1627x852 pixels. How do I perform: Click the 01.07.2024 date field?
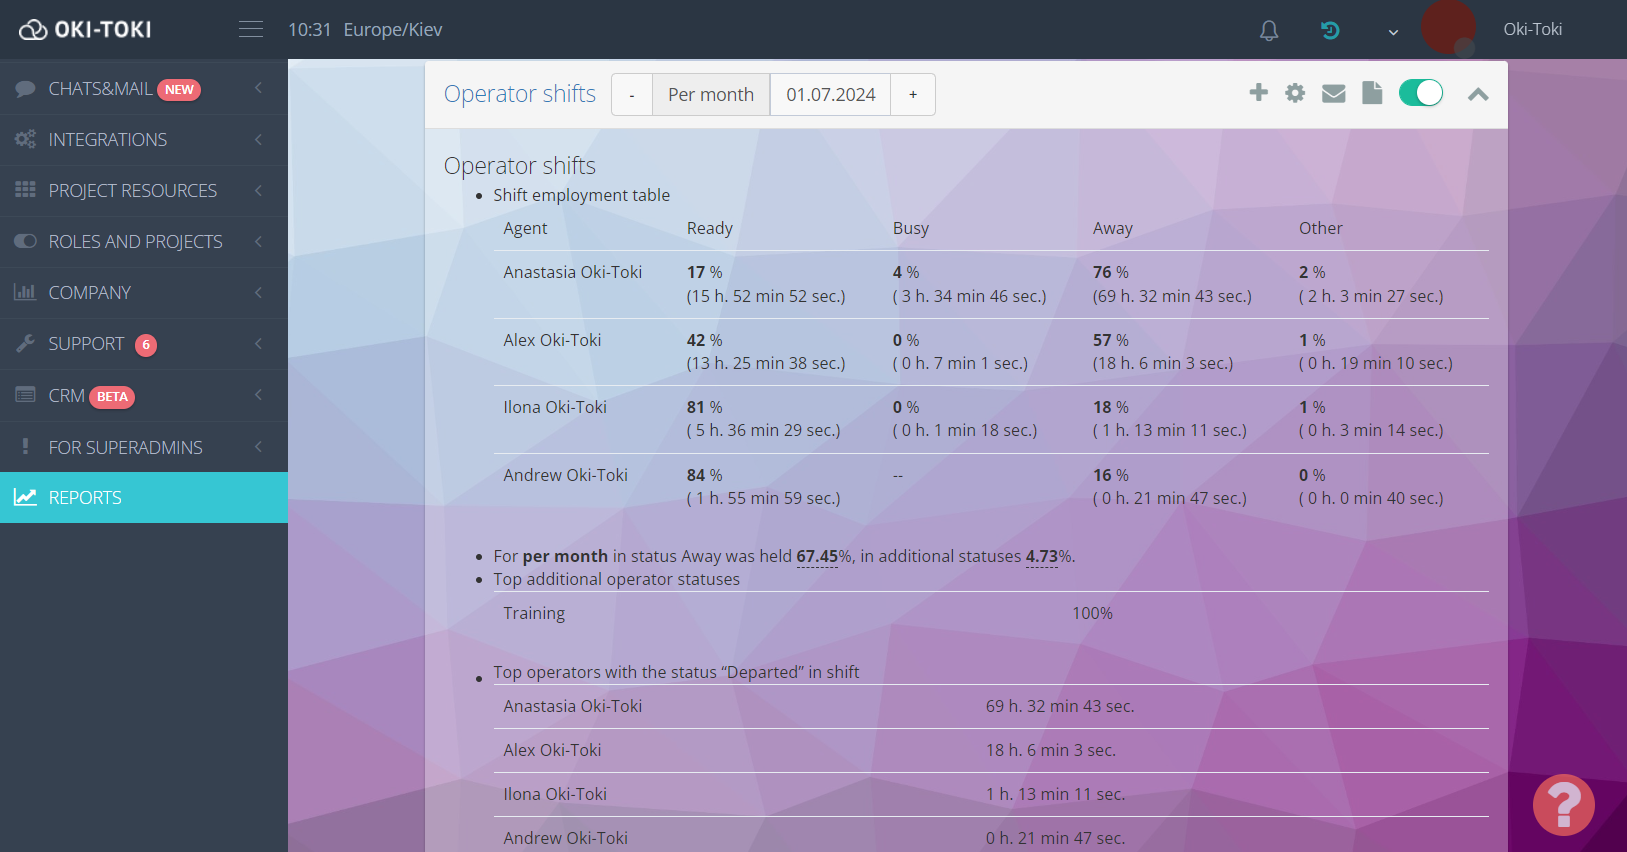click(x=830, y=95)
